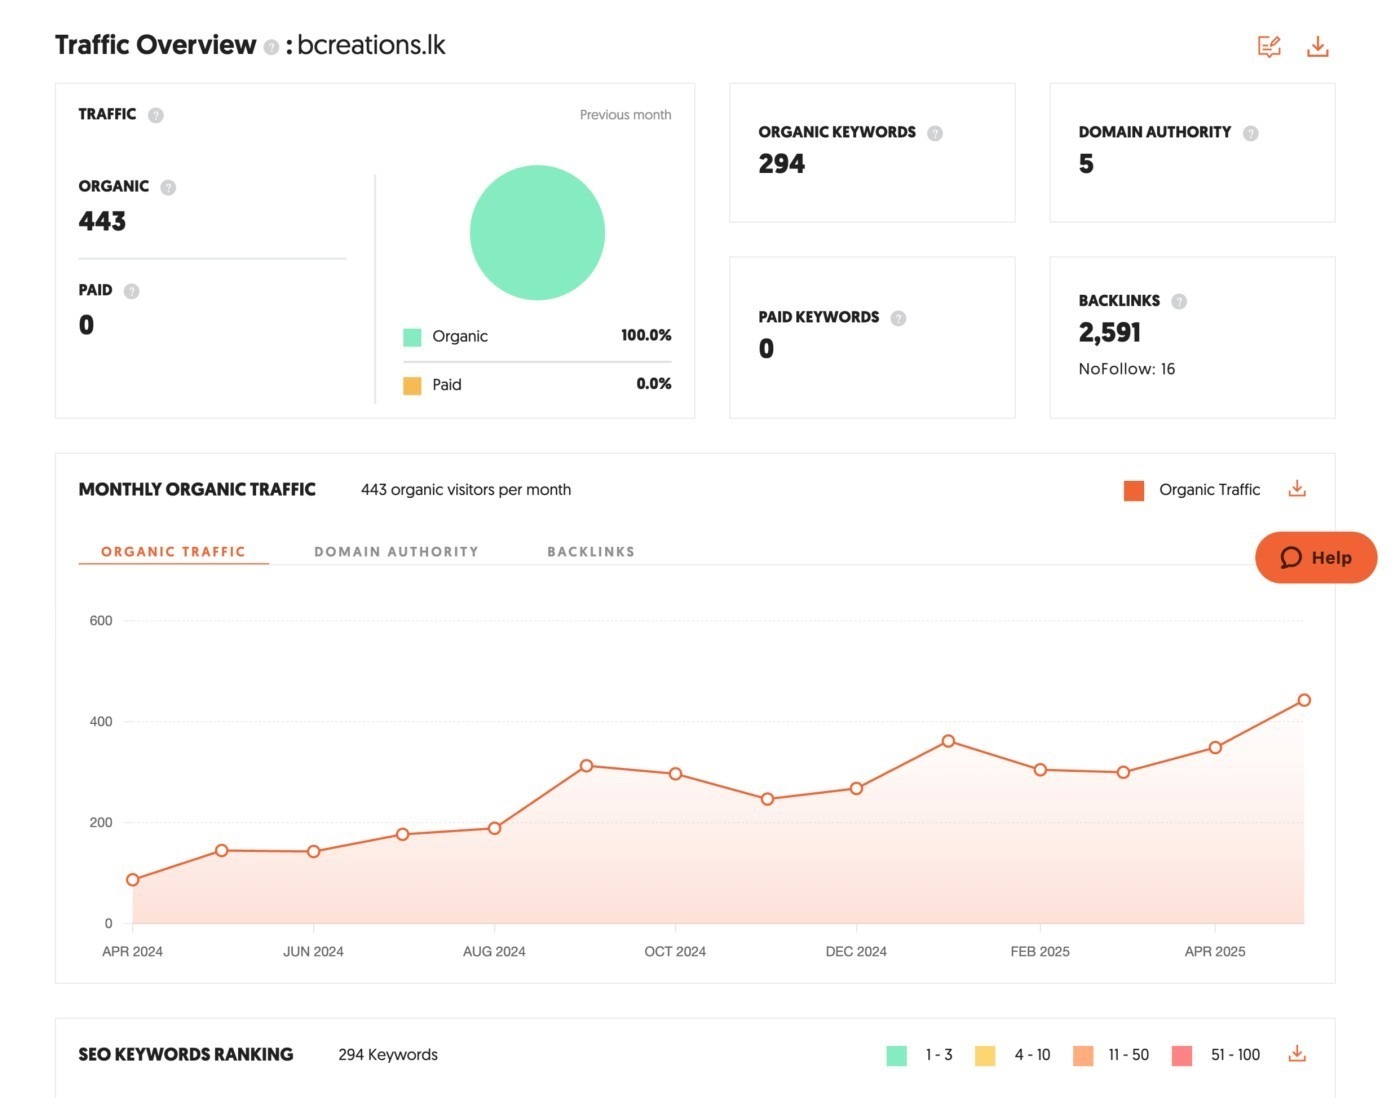Open the help icon beside Traffic heading
The height and width of the screenshot is (1098, 1400).
click(x=156, y=115)
